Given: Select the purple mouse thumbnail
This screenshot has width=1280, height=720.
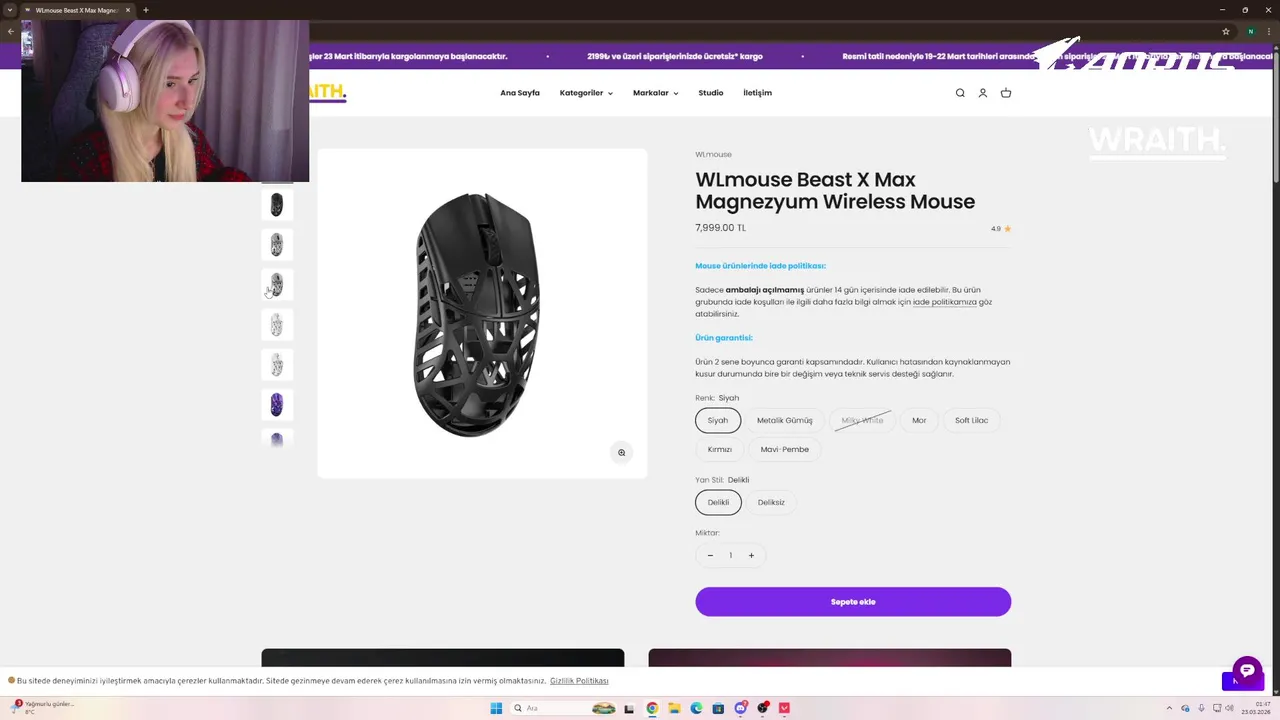Looking at the screenshot, I should pyautogui.click(x=277, y=405).
